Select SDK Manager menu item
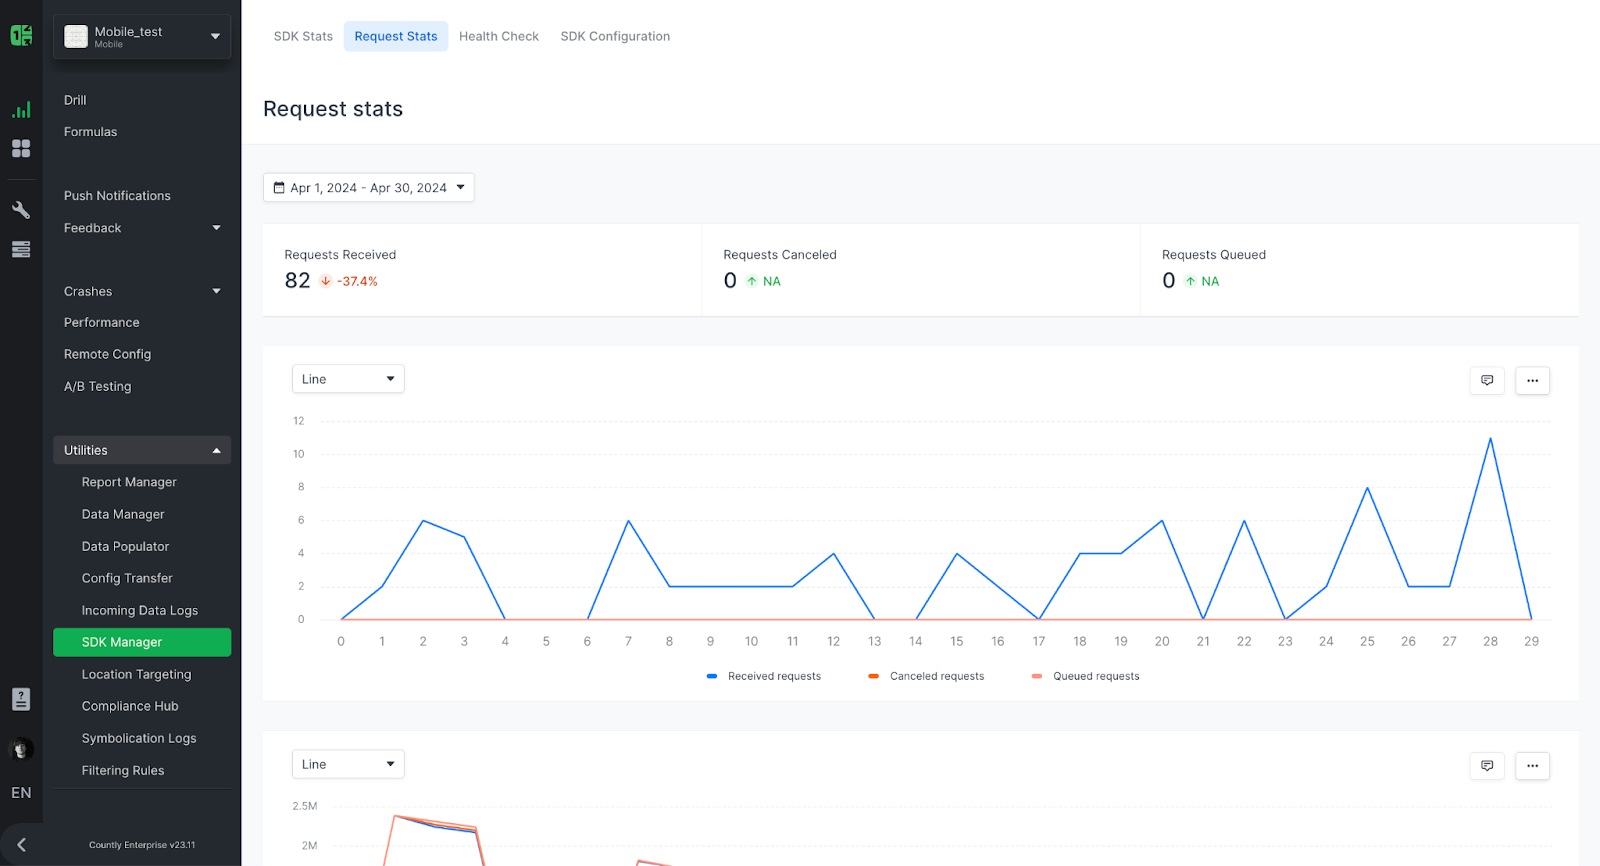 [x=142, y=642]
